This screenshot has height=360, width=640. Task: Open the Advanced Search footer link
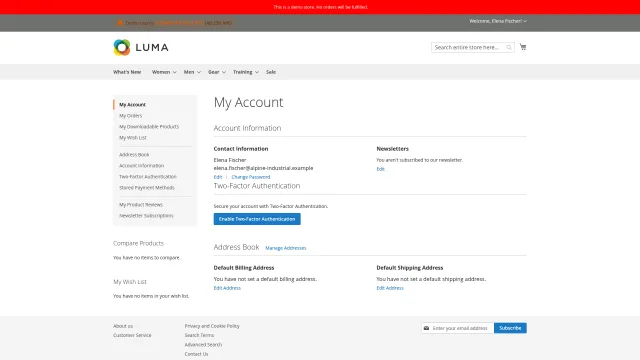(x=203, y=344)
